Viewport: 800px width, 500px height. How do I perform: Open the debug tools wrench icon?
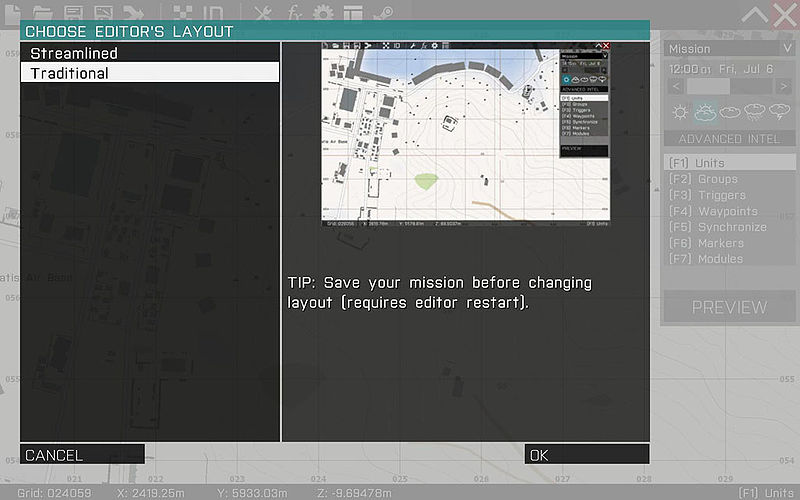(x=263, y=13)
